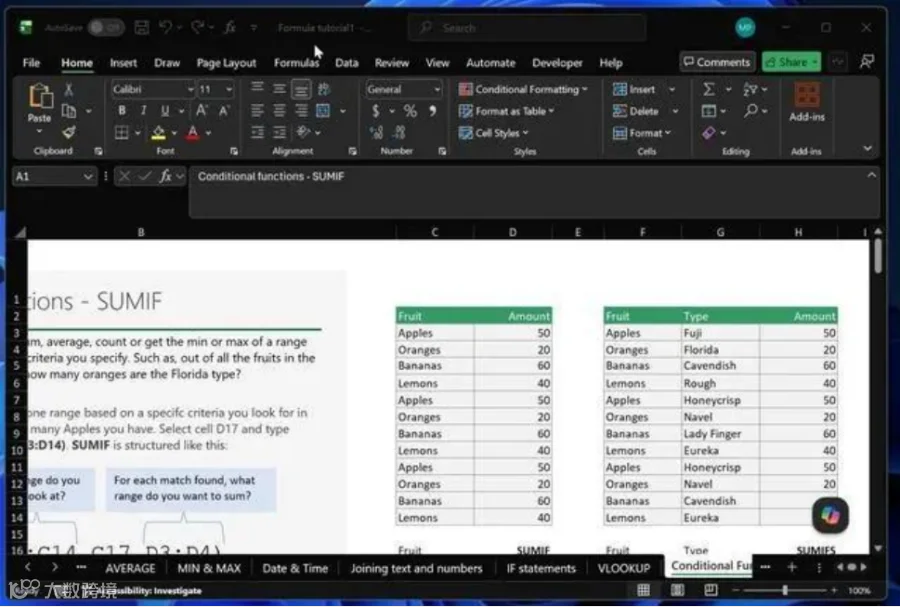Click the zoom slider handle

(785, 590)
